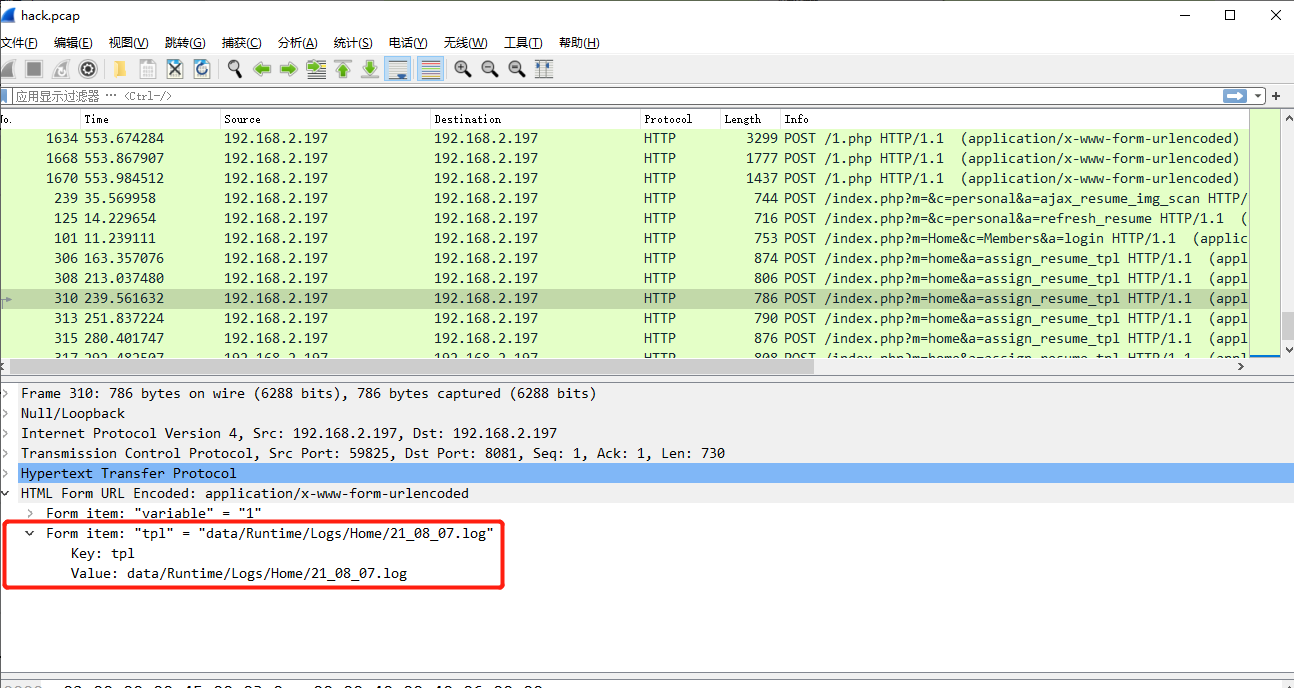Open the 编辑(E) menu
Viewport: 1294px width, 688px height.
tap(73, 43)
